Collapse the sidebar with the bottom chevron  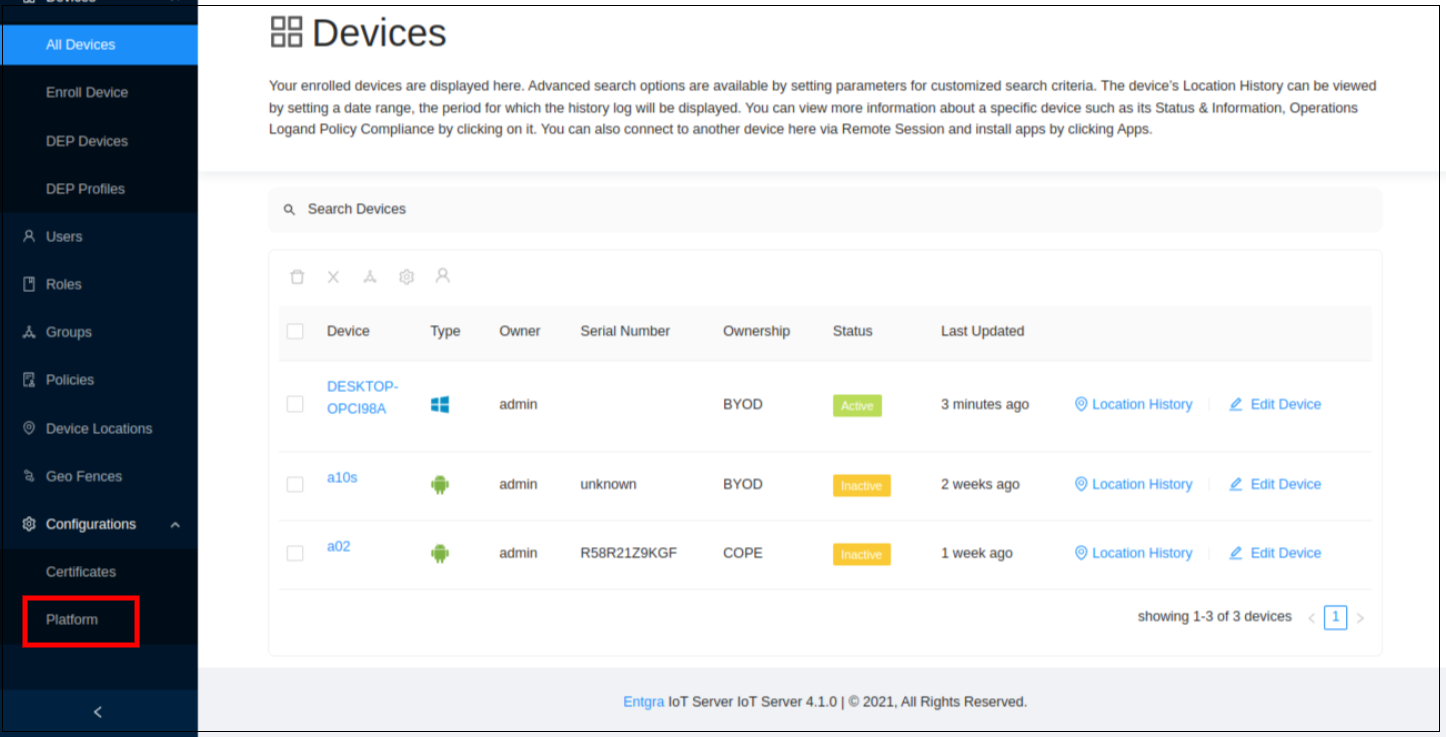(x=98, y=712)
